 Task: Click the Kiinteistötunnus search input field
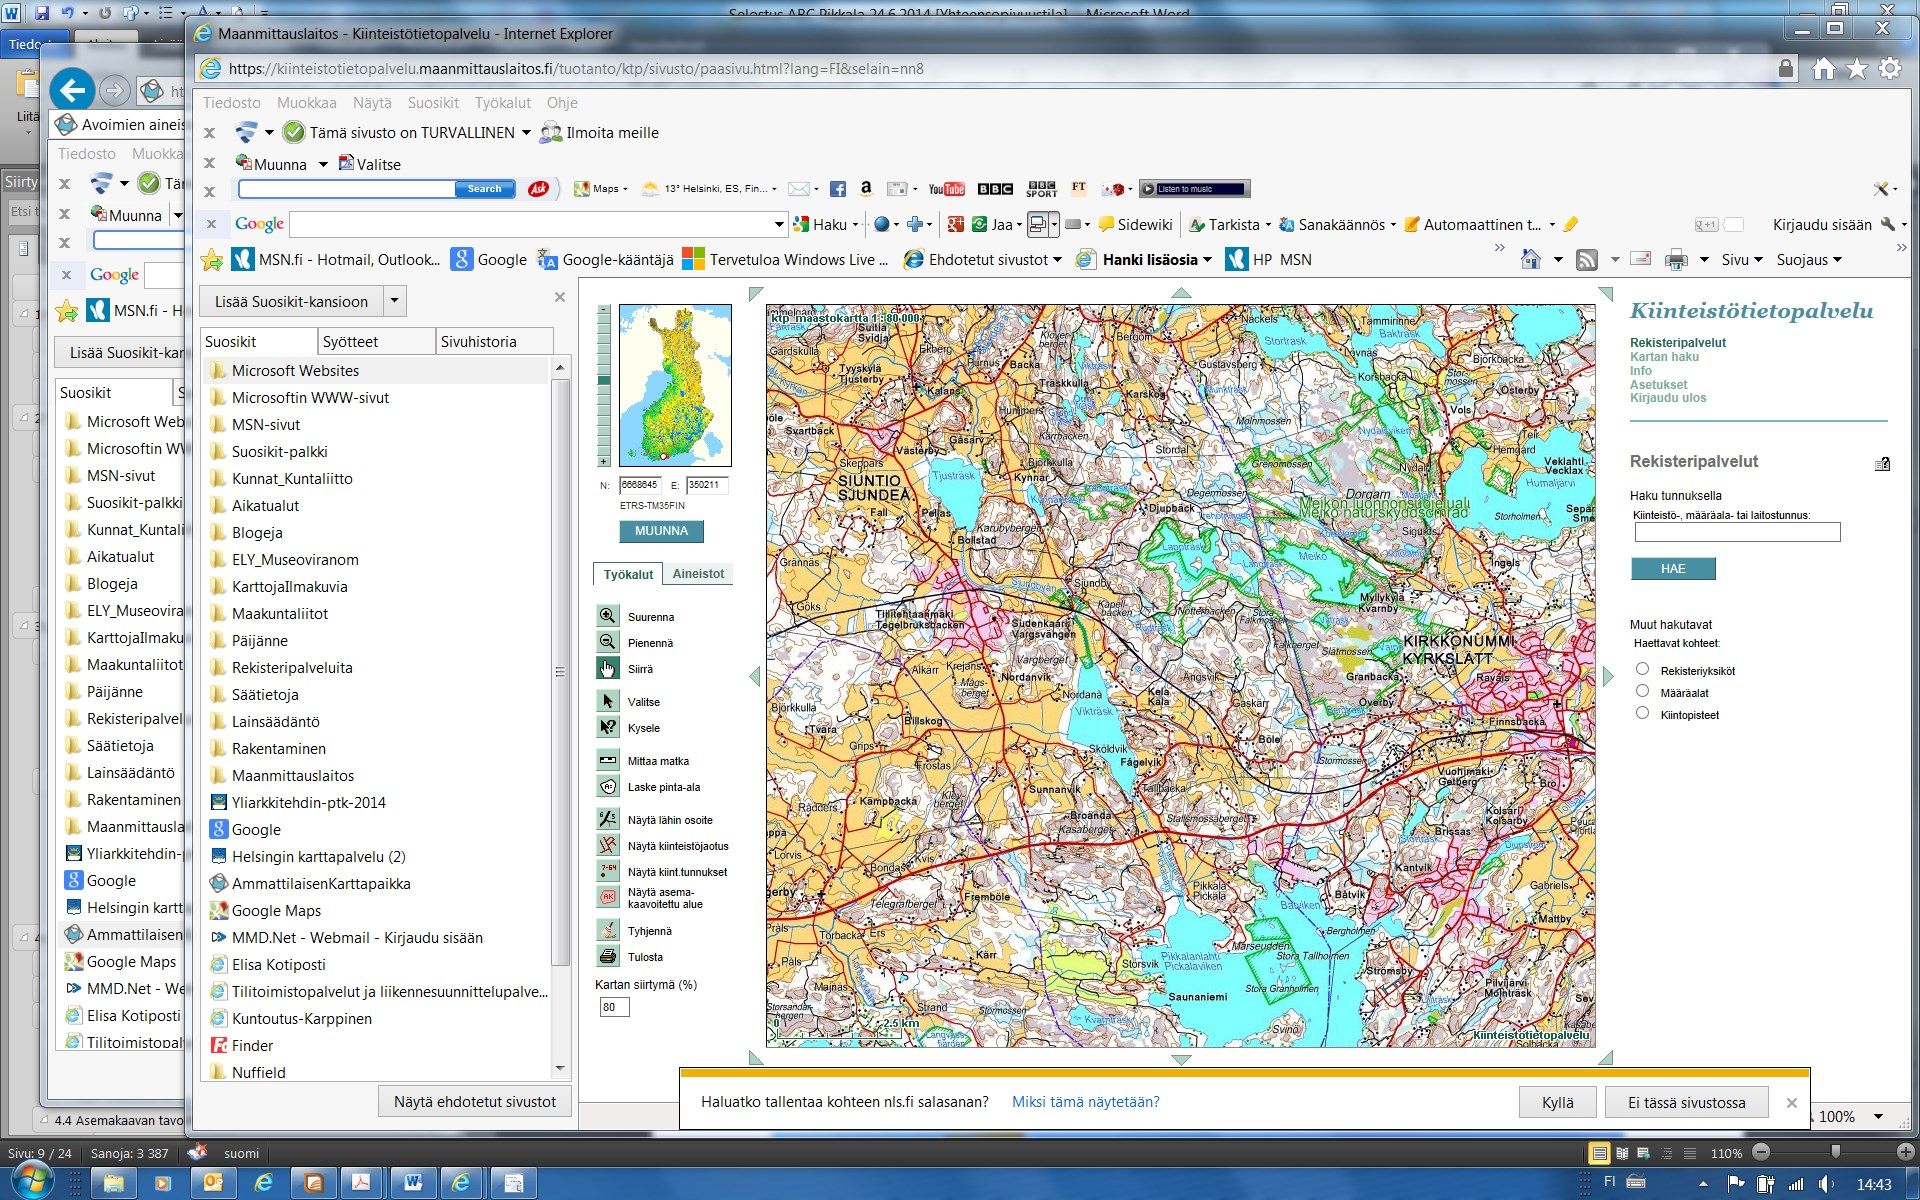pos(1737,532)
